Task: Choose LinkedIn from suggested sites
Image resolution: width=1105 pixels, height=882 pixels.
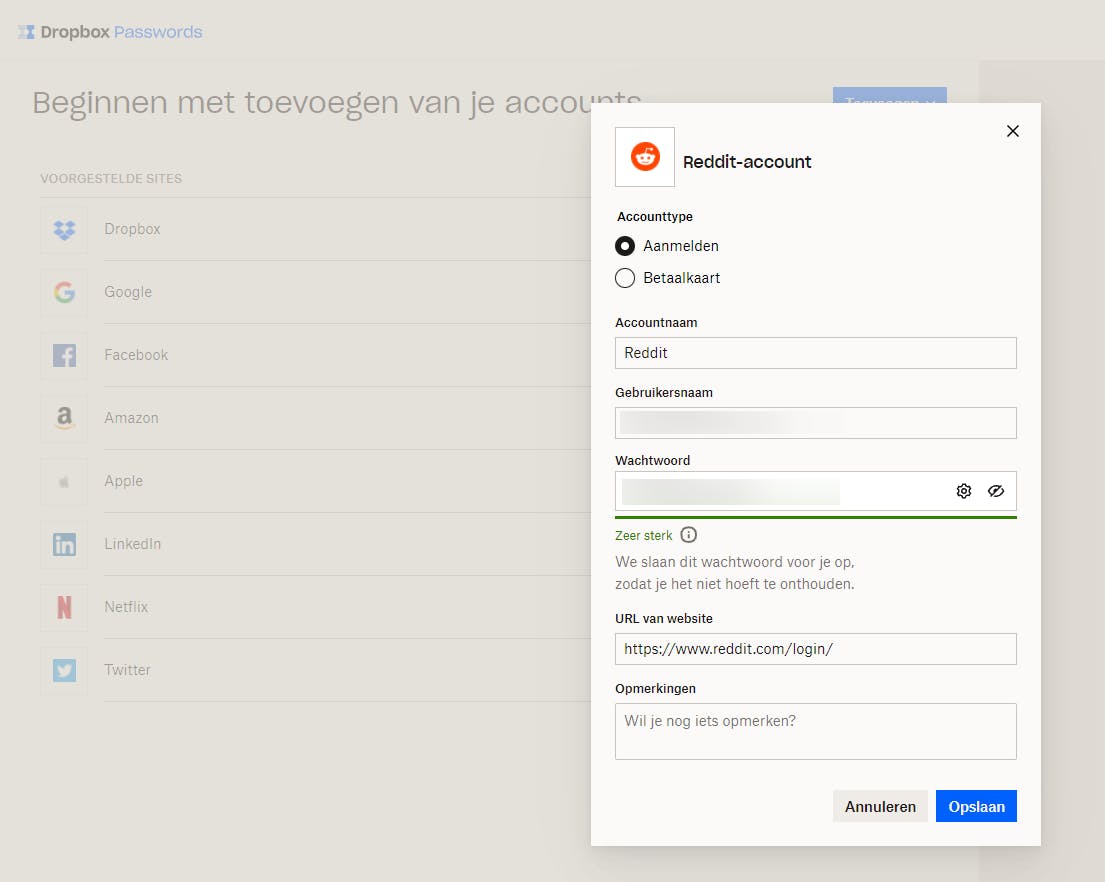Action: tap(133, 544)
